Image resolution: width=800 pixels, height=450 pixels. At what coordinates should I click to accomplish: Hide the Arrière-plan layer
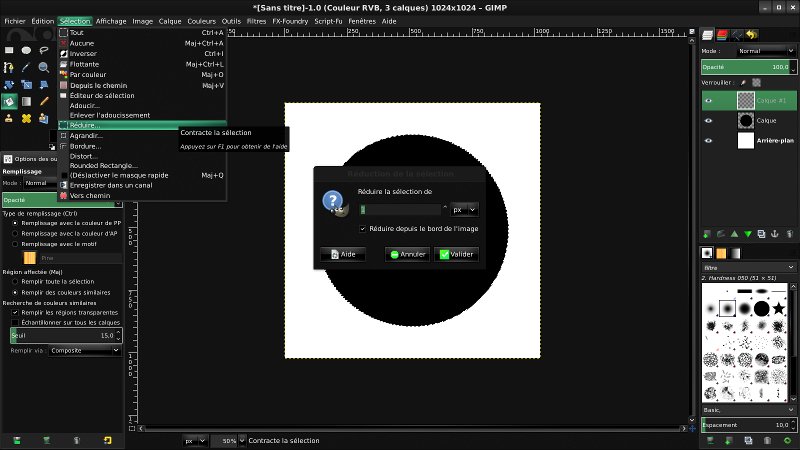tap(708, 140)
